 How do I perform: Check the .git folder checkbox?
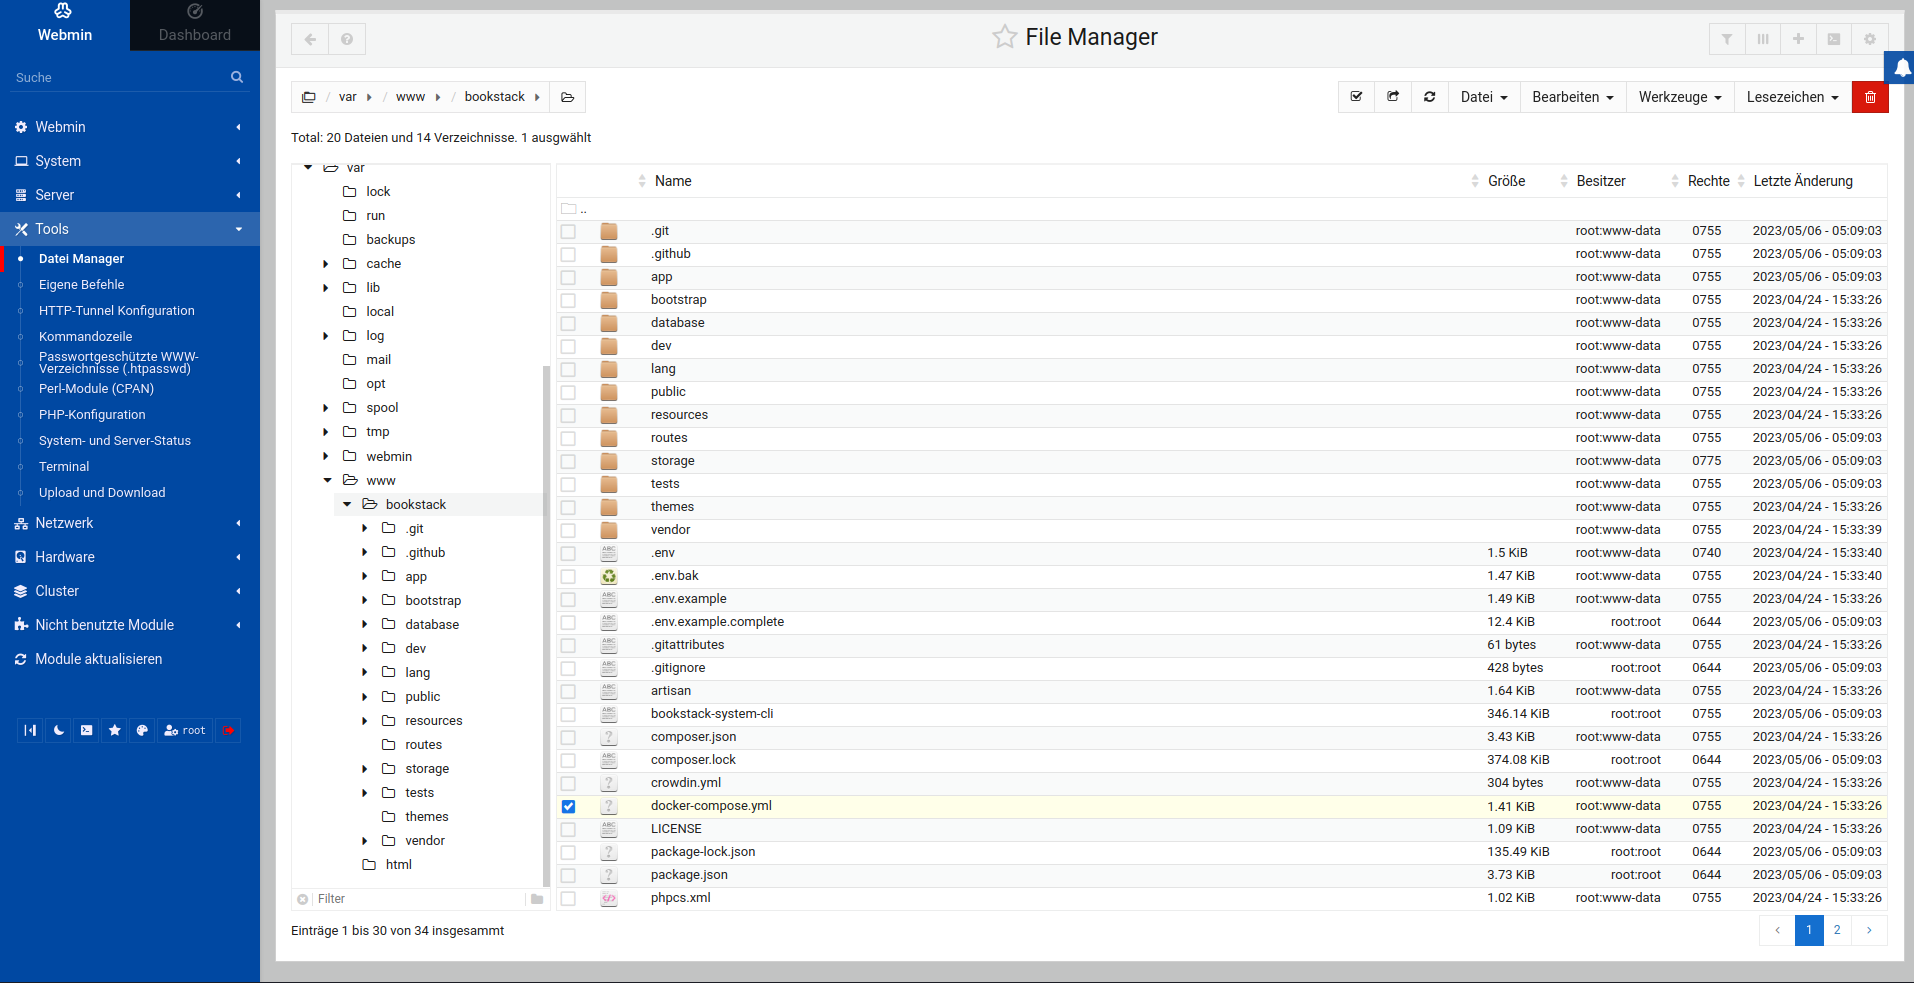pyautogui.click(x=568, y=231)
